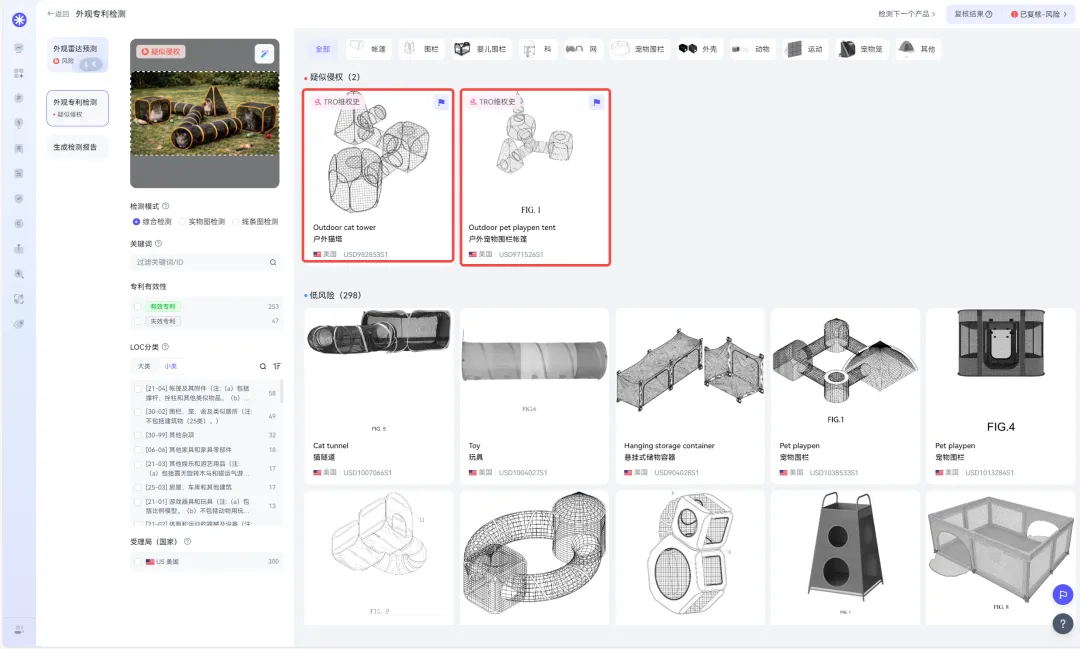This screenshot has width=1080, height=649.
Task: Open the 已复核-风险 dropdown
Action: 1040,14
